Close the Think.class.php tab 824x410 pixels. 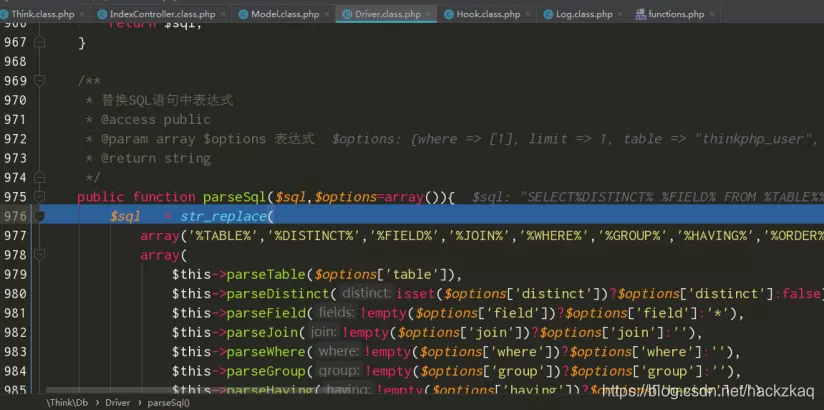82,15
